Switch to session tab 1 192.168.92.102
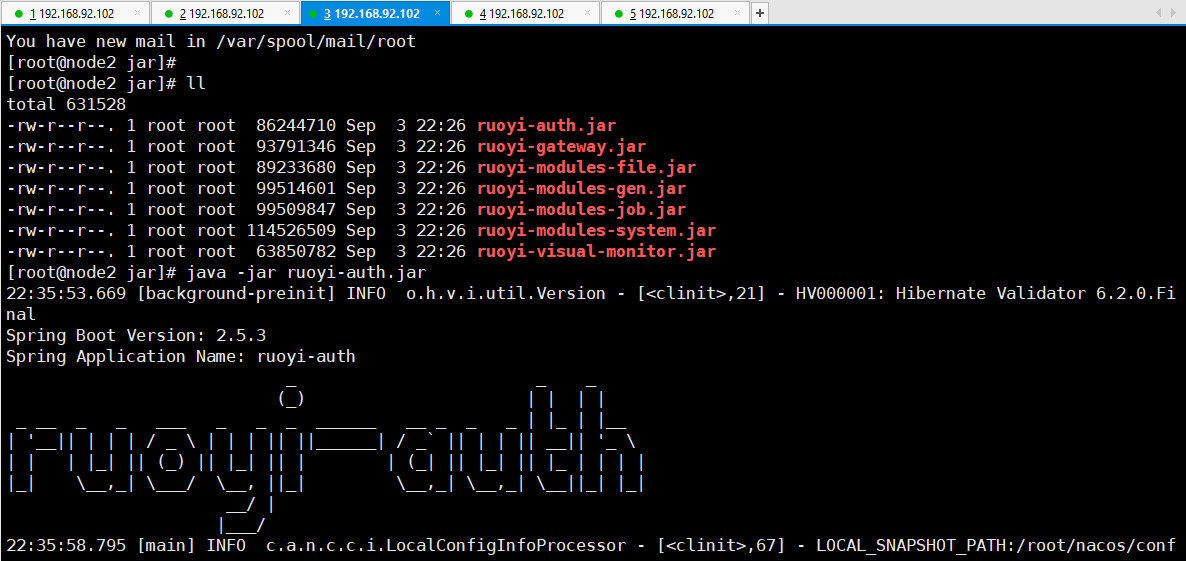This screenshot has width=1186, height=561. [x=74, y=14]
